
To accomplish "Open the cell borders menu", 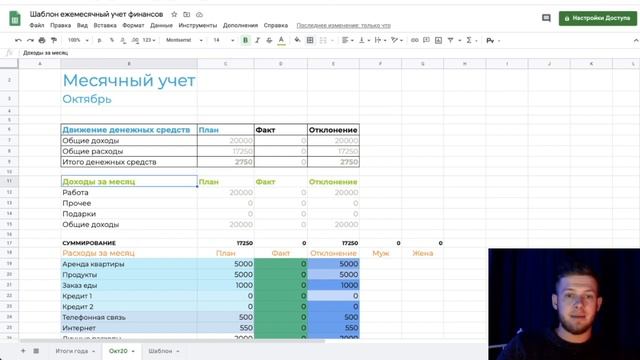I will [x=310, y=40].
